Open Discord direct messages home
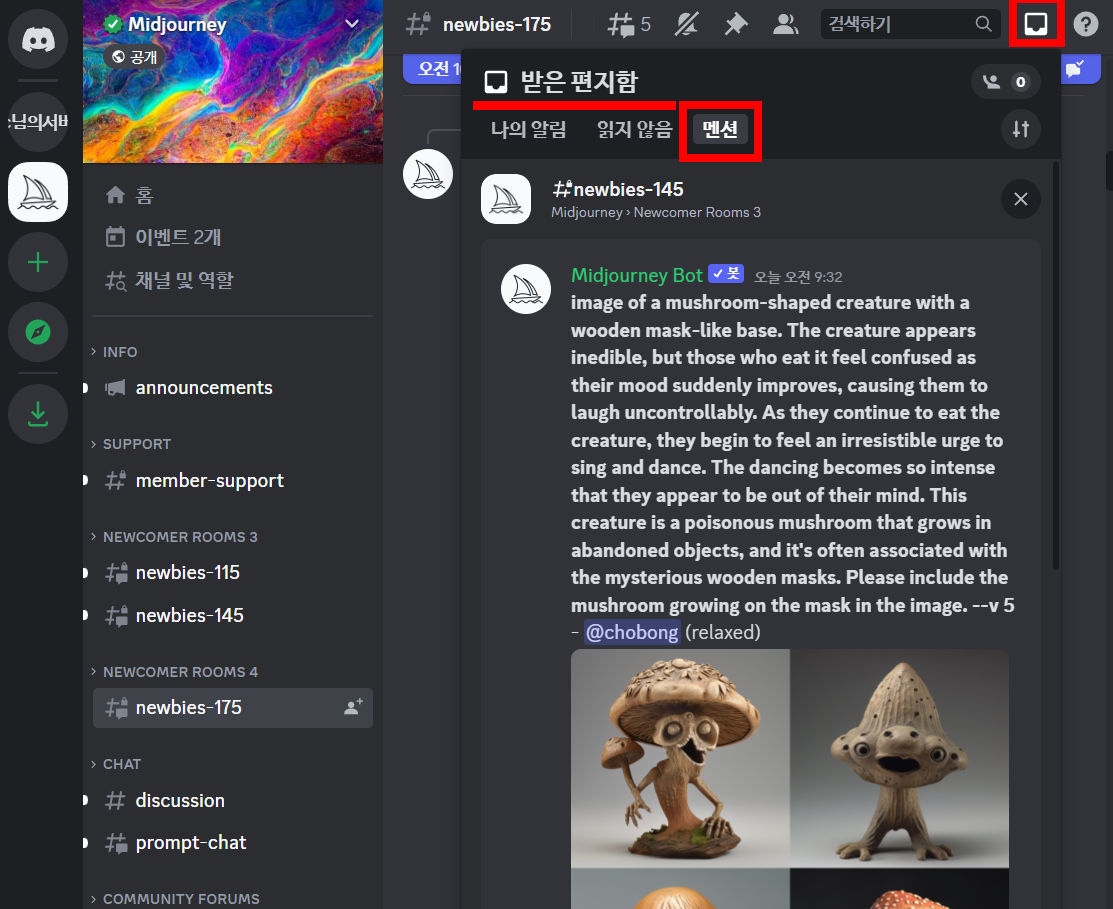The image size is (1113, 909). tap(38, 38)
